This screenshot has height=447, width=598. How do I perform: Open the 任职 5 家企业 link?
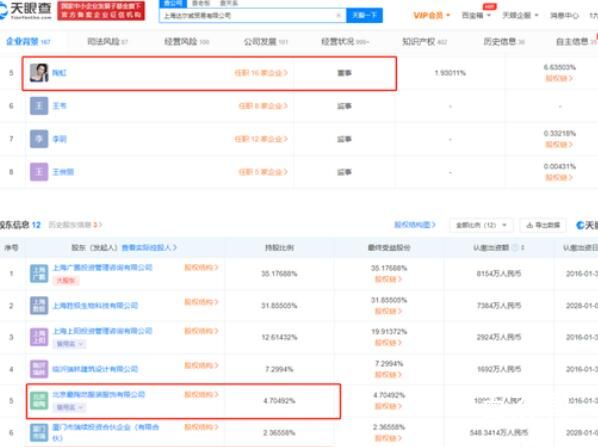[263, 172]
